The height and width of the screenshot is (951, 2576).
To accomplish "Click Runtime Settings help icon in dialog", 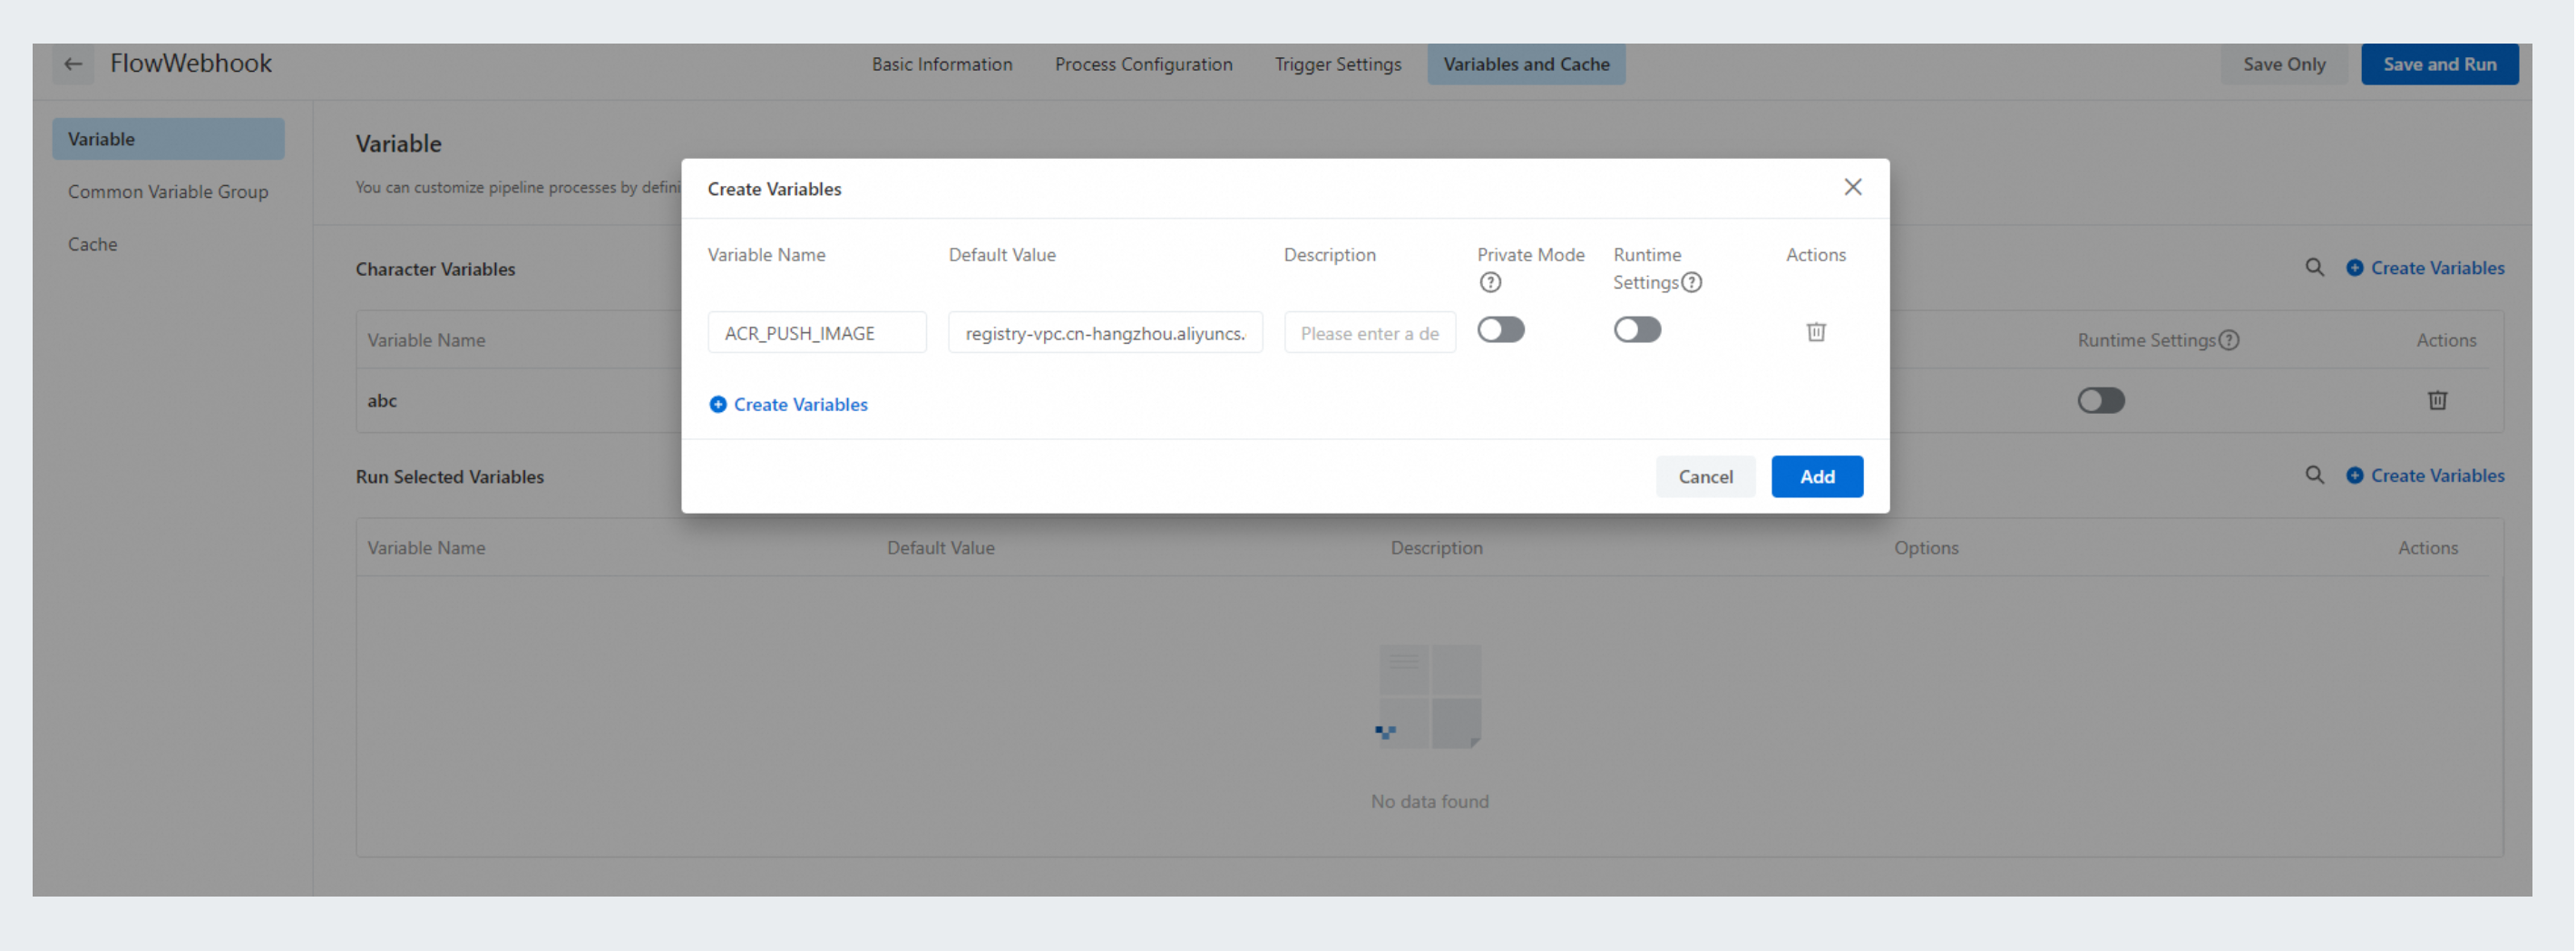I will pos(1691,282).
